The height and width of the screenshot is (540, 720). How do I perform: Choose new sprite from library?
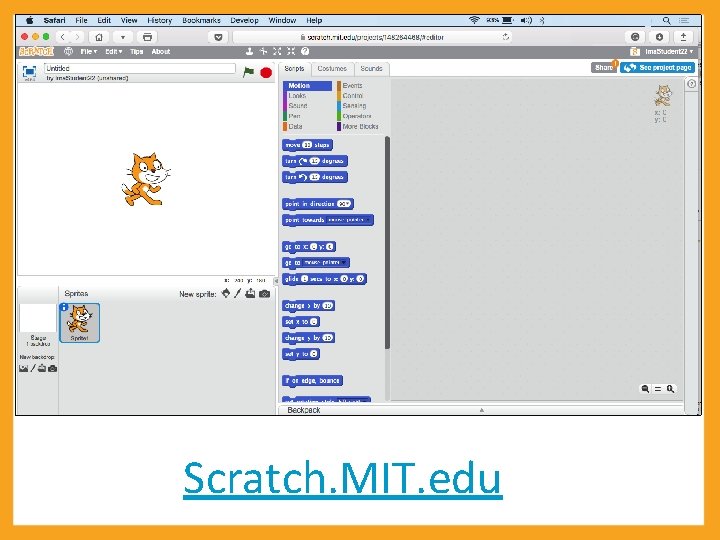[x=226, y=293]
